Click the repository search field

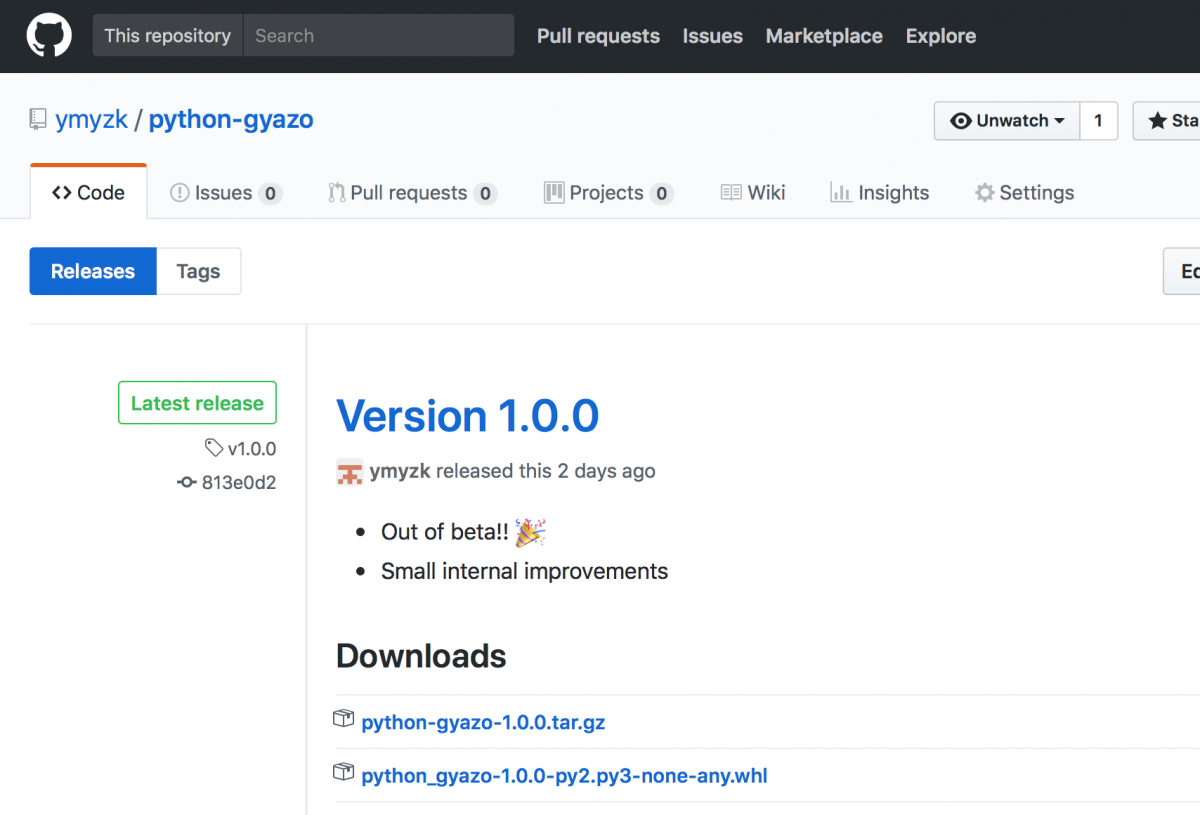point(380,35)
